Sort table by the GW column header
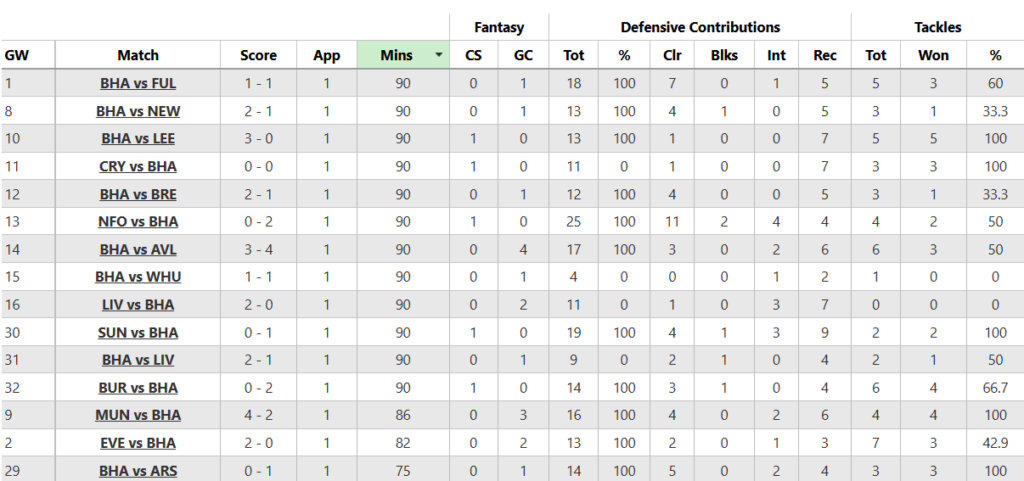 point(15,55)
